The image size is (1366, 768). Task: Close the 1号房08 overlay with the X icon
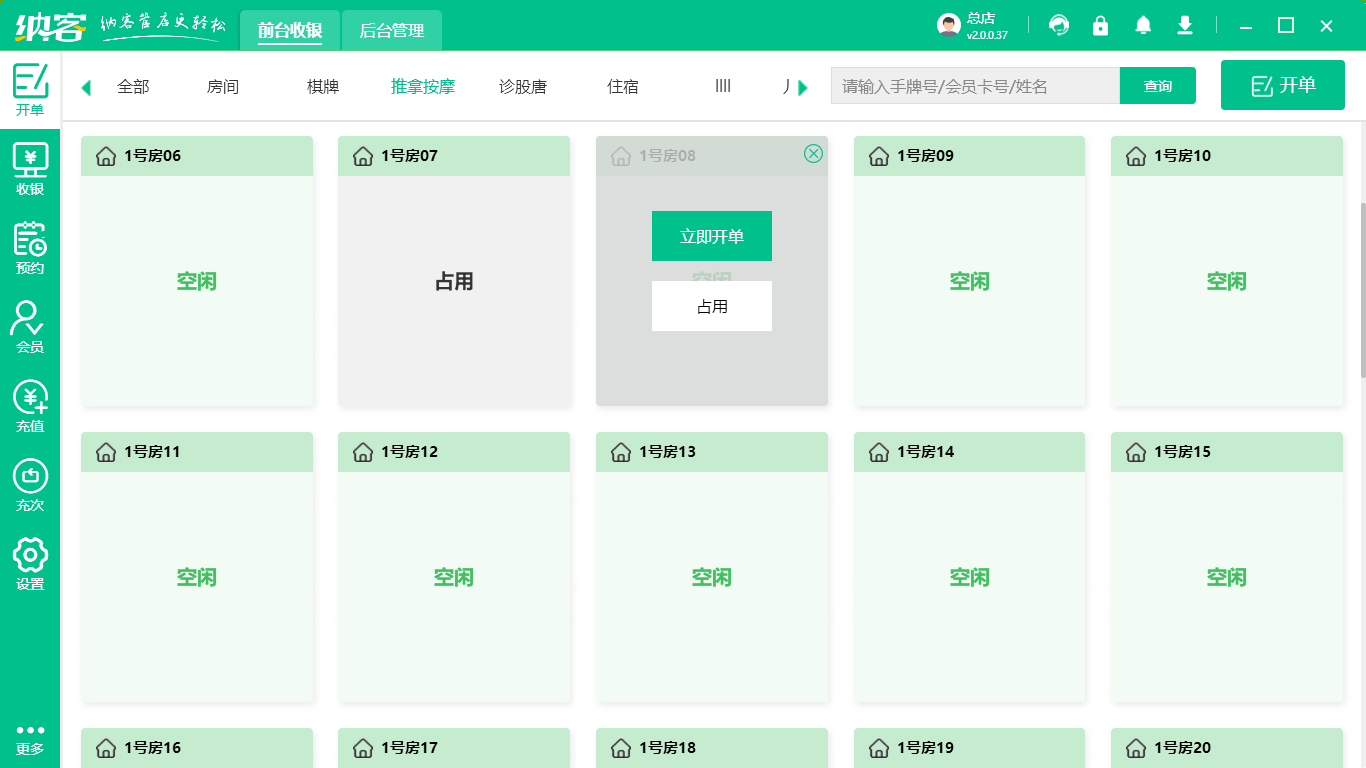(814, 153)
